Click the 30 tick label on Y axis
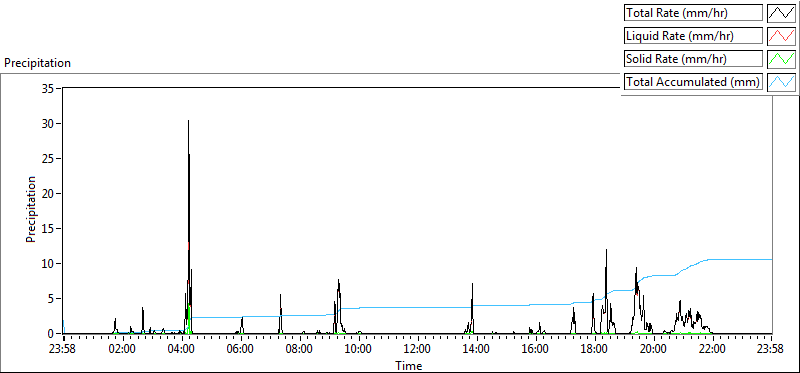 pyautogui.click(x=48, y=123)
